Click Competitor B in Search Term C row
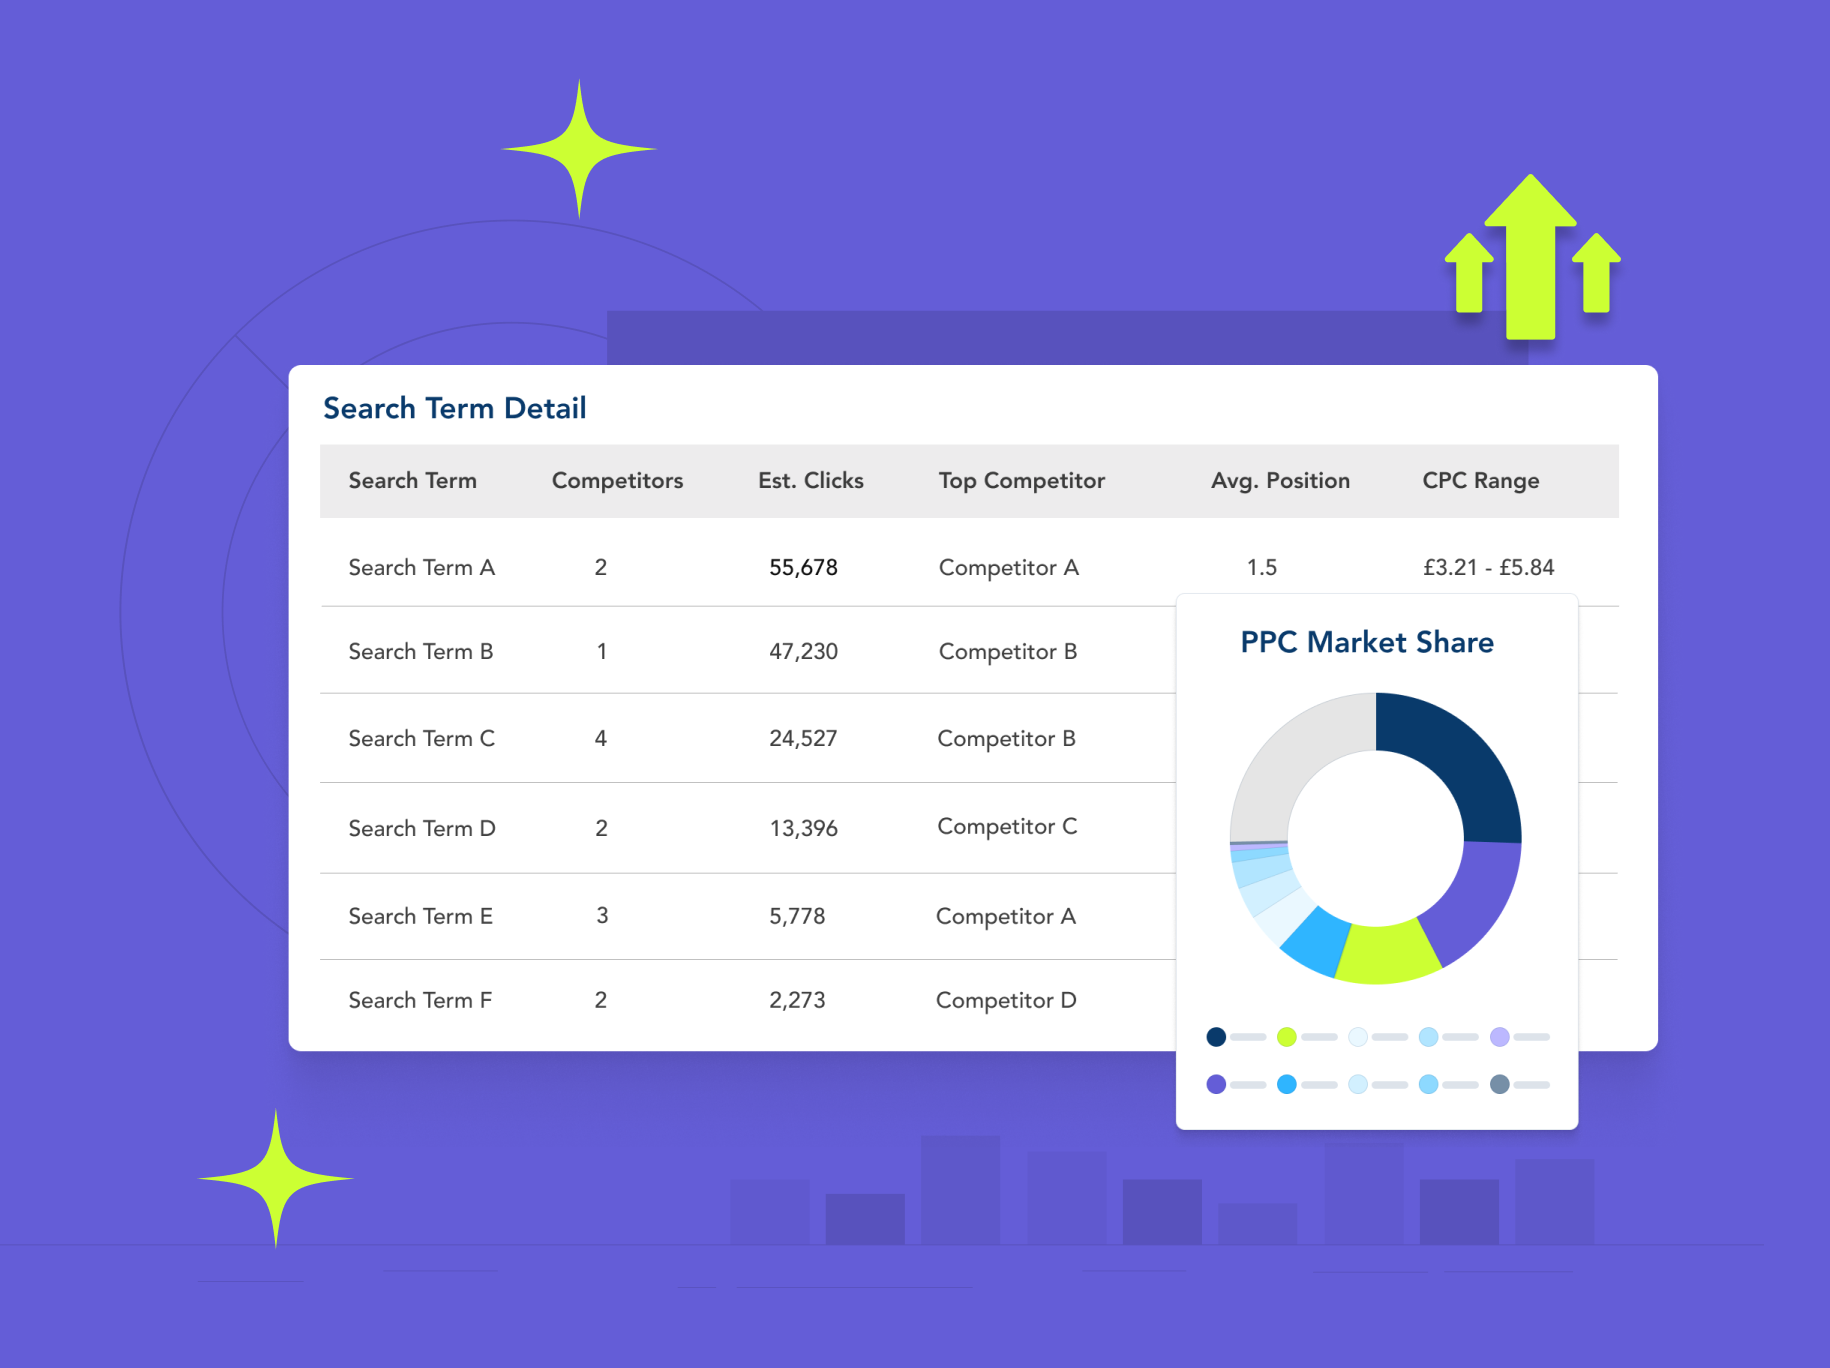Viewport: 1830px width, 1368px height. click(1006, 739)
